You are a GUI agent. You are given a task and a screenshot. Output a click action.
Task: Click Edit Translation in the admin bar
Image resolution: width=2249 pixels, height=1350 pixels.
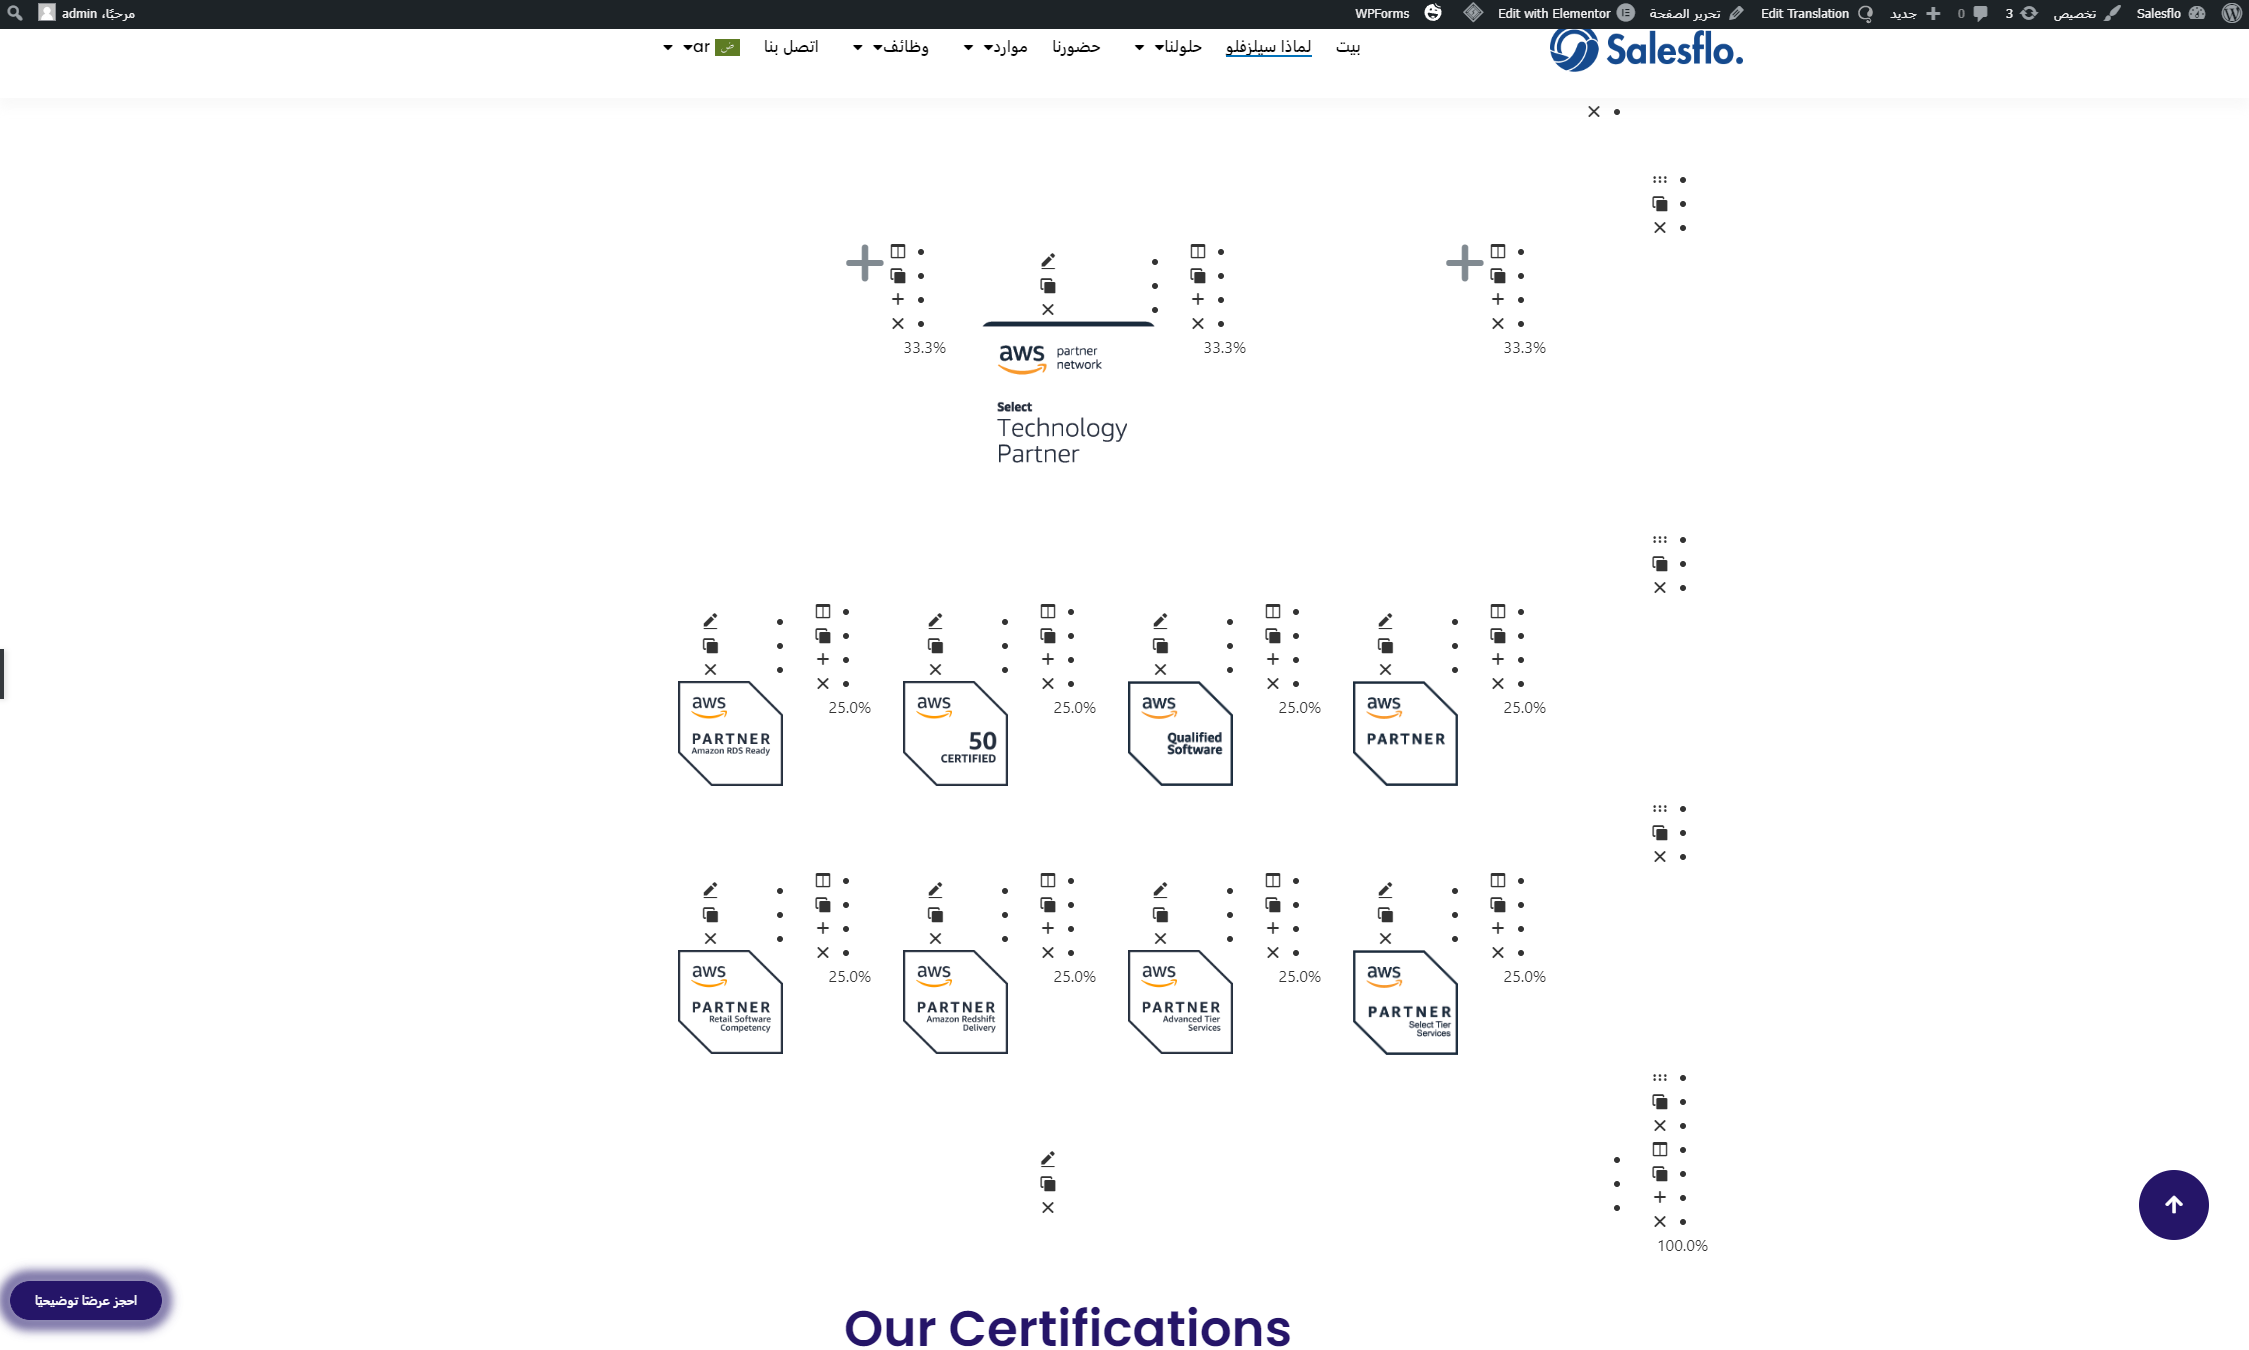(1816, 13)
